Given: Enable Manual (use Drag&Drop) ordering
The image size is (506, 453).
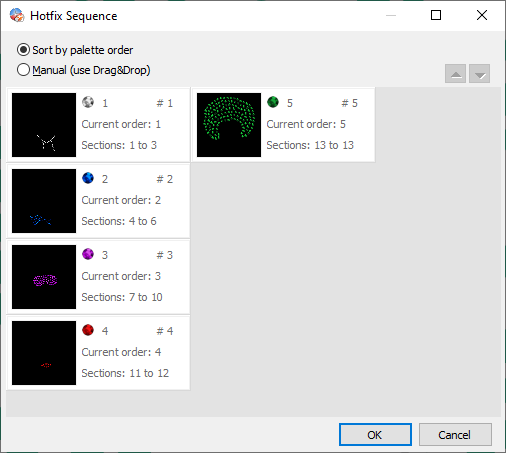Looking at the screenshot, I should [83, 70].
